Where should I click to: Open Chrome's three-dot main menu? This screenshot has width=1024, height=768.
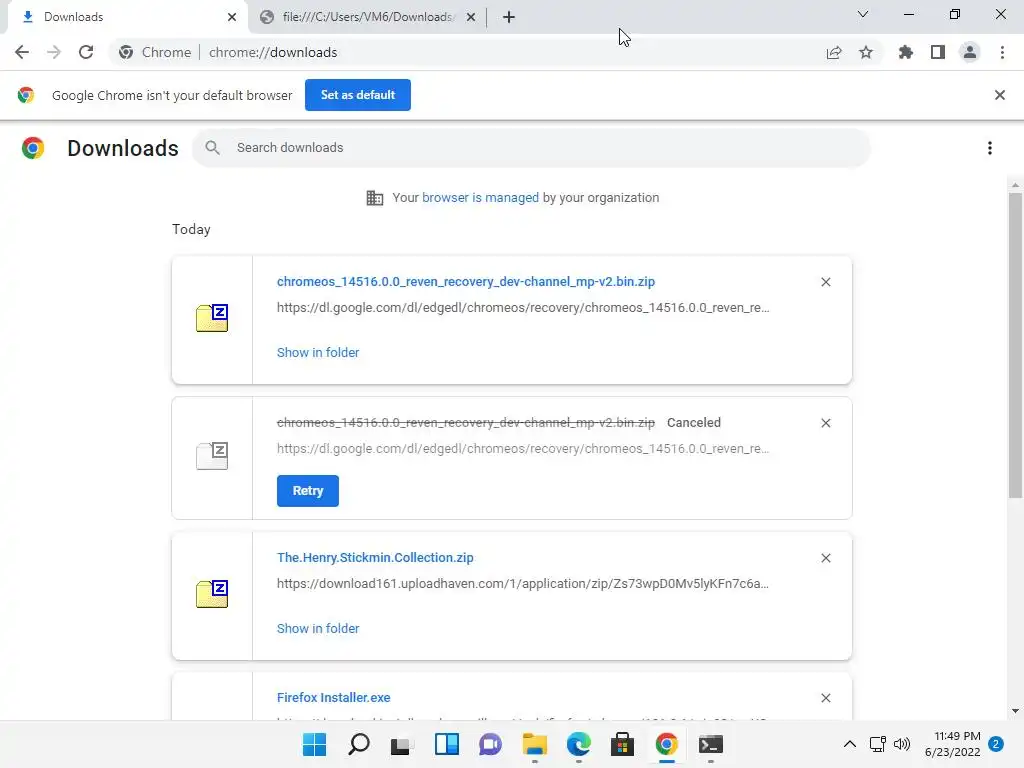1002,52
